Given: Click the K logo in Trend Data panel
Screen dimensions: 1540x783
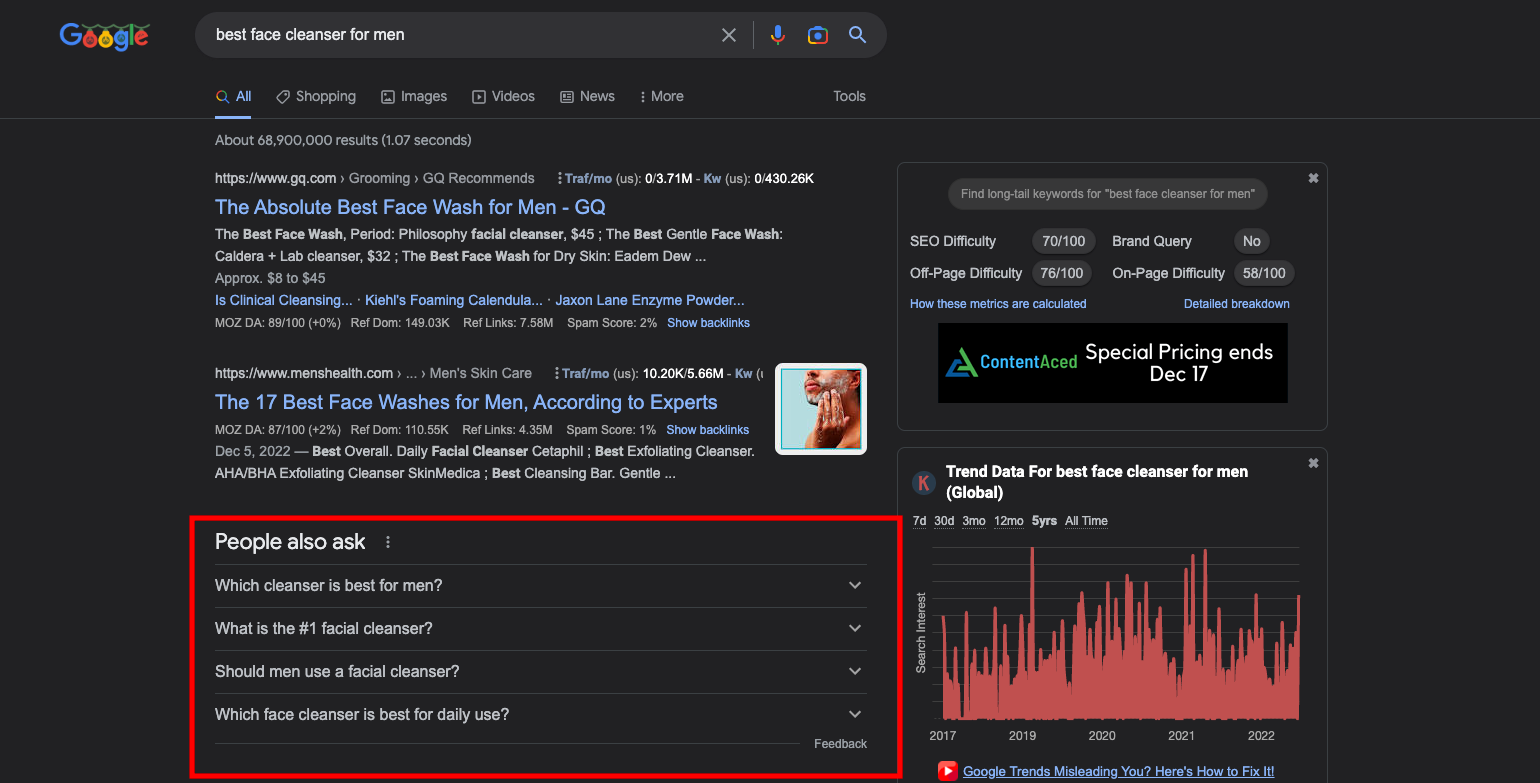Looking at the screenshot, I should 923,483.
